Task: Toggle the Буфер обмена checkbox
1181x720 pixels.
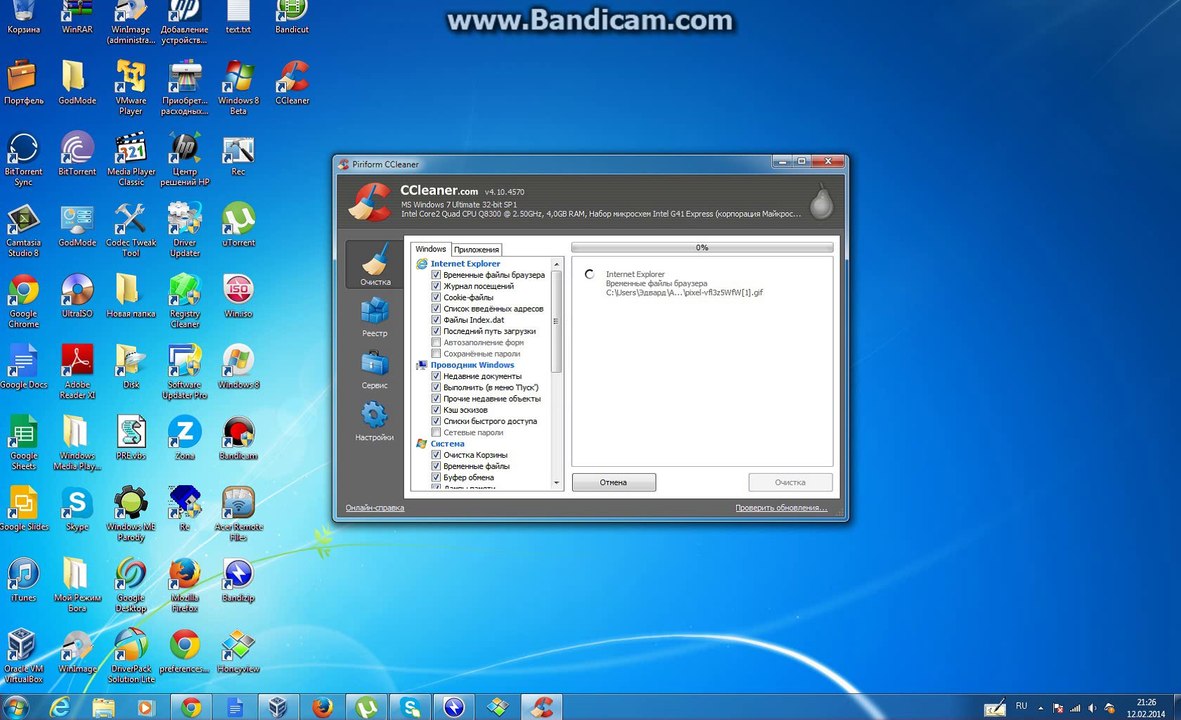Action: coord(436,477)
